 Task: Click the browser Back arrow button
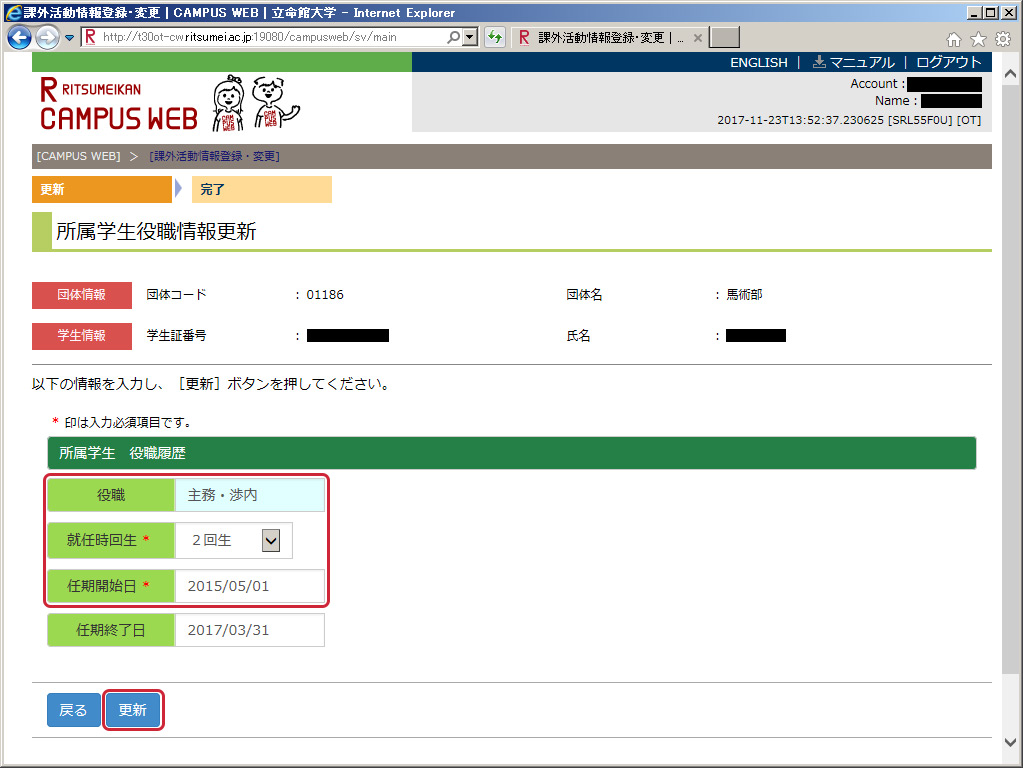[x=19, y=38]
